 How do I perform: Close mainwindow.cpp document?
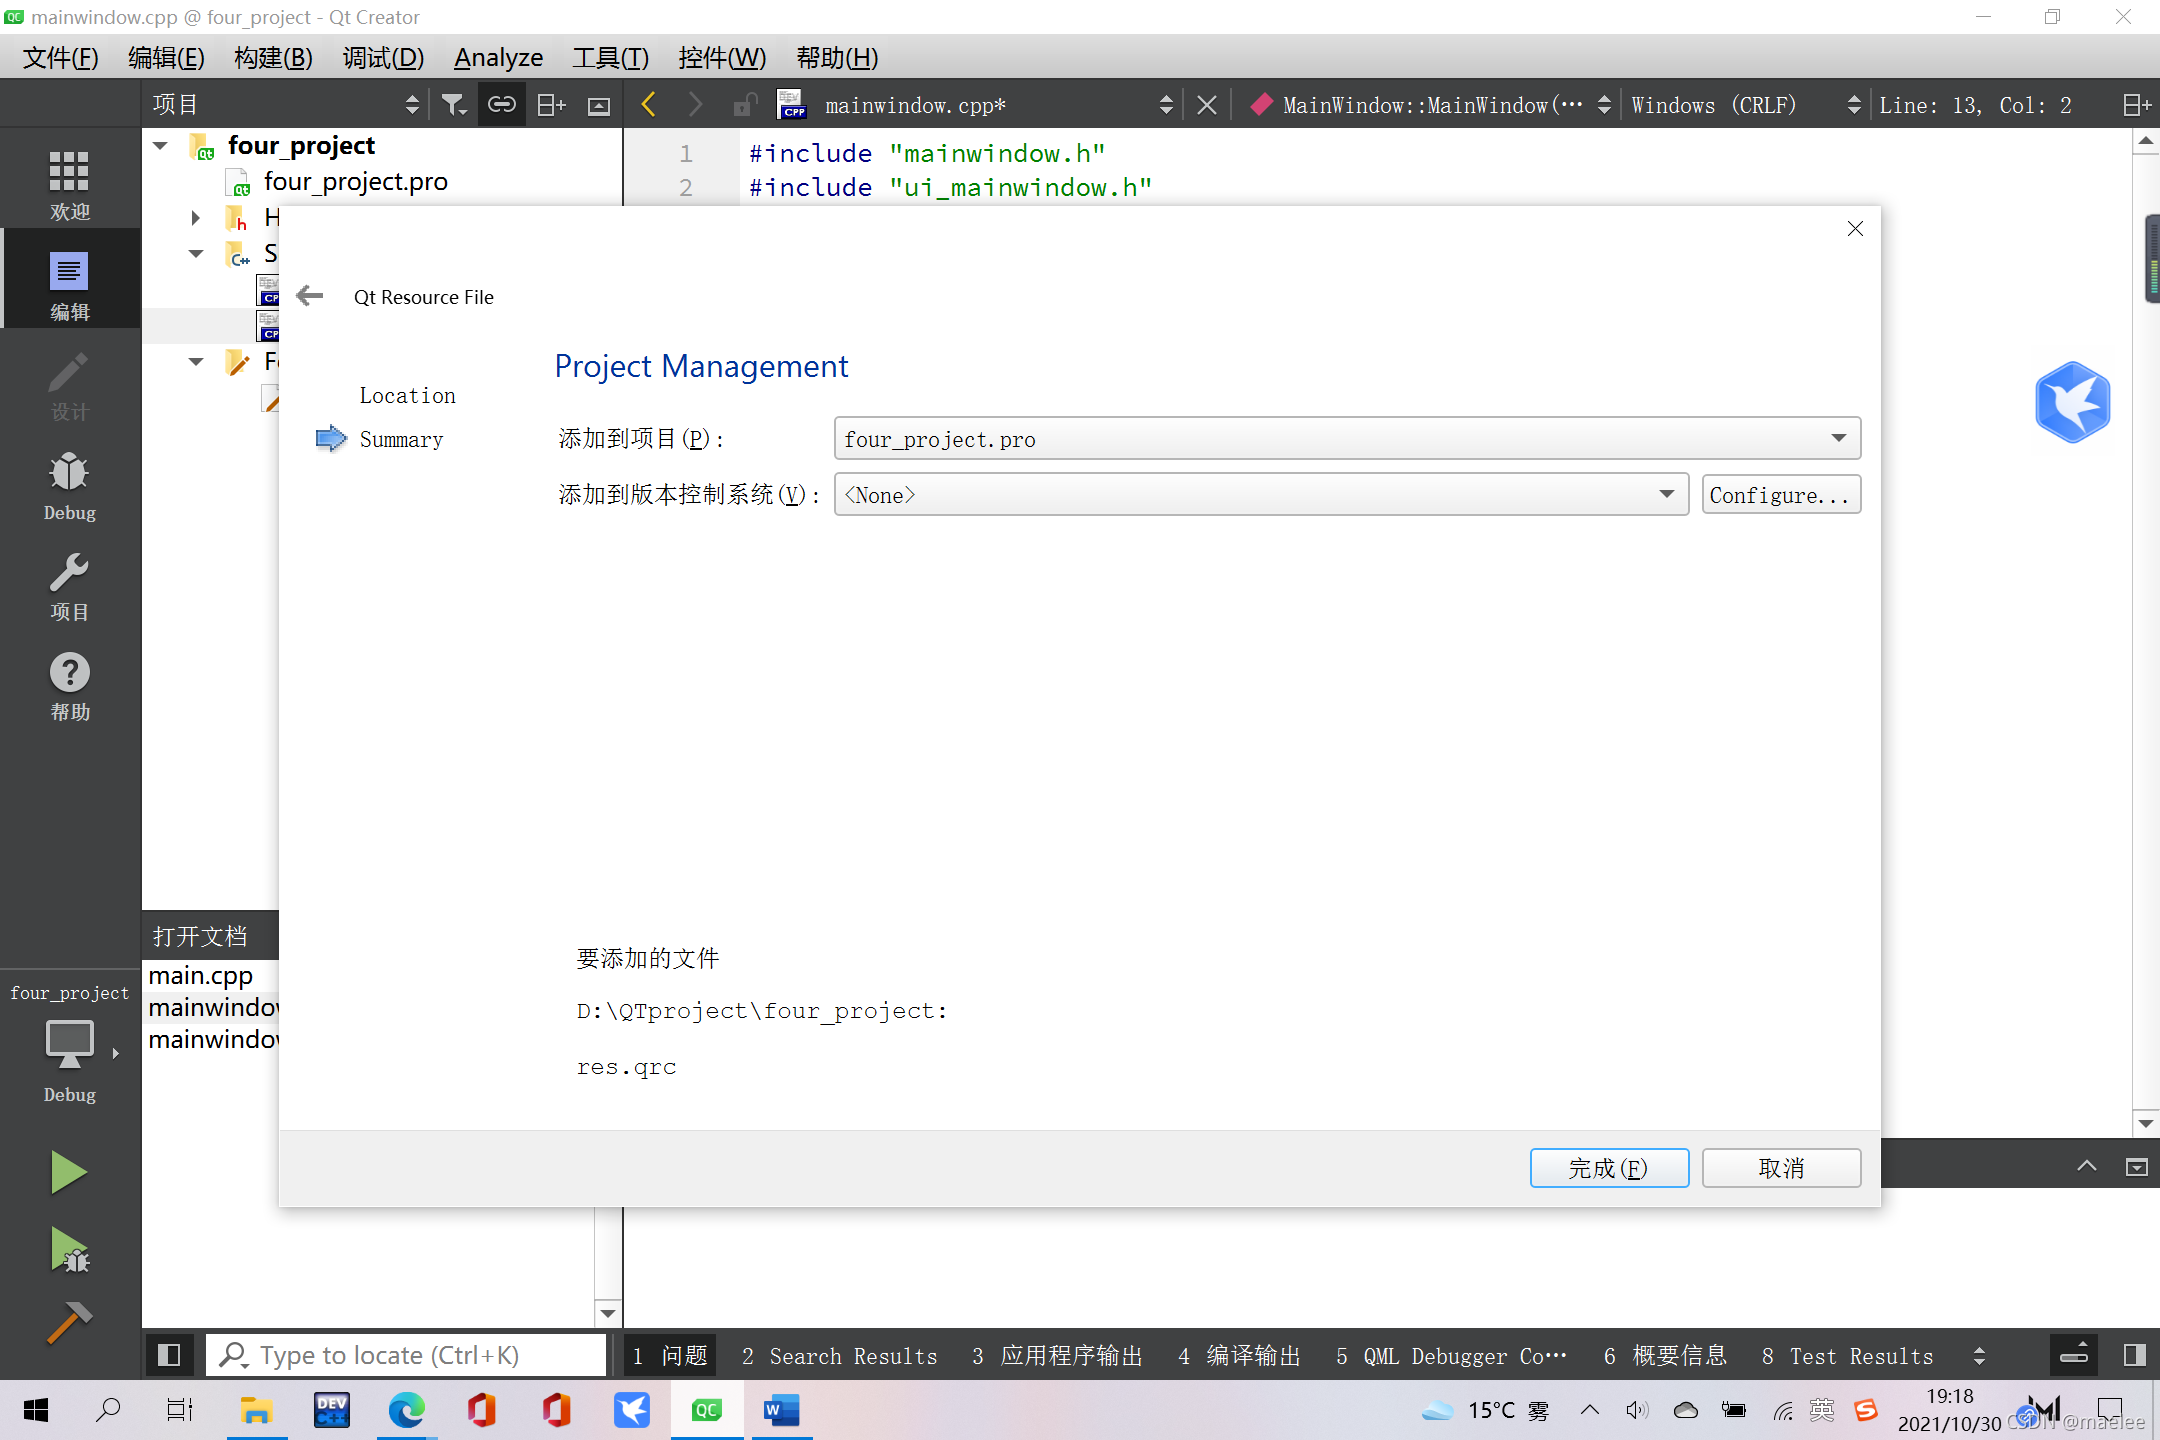point(1207,105)
